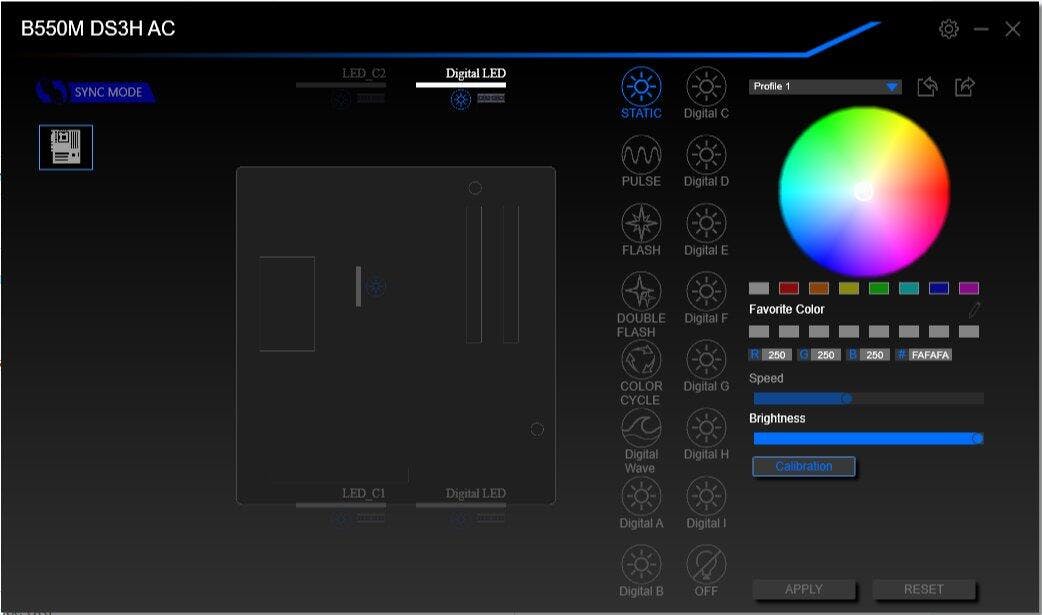Reset settings with the RESET button
Image resolution: width=1042 pixels, height=615 pixels.
pyautogui.click(x=923, y=589)
